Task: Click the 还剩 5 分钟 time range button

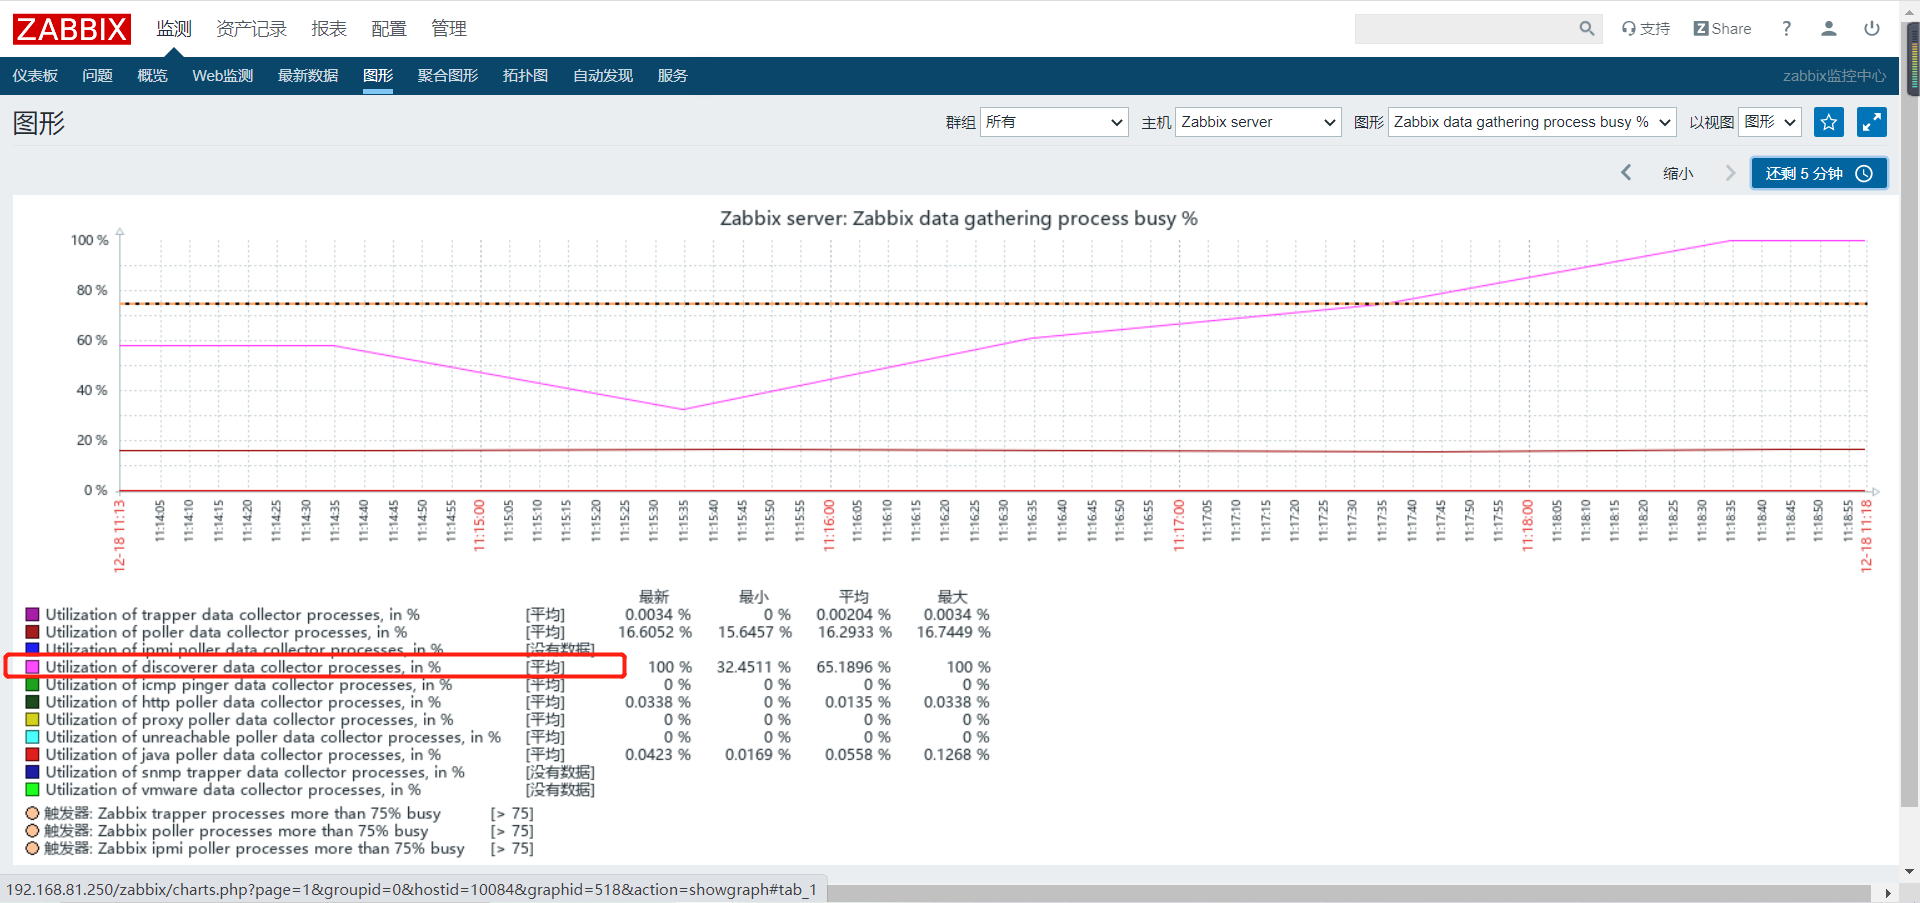Action: tap(1819, 173)
